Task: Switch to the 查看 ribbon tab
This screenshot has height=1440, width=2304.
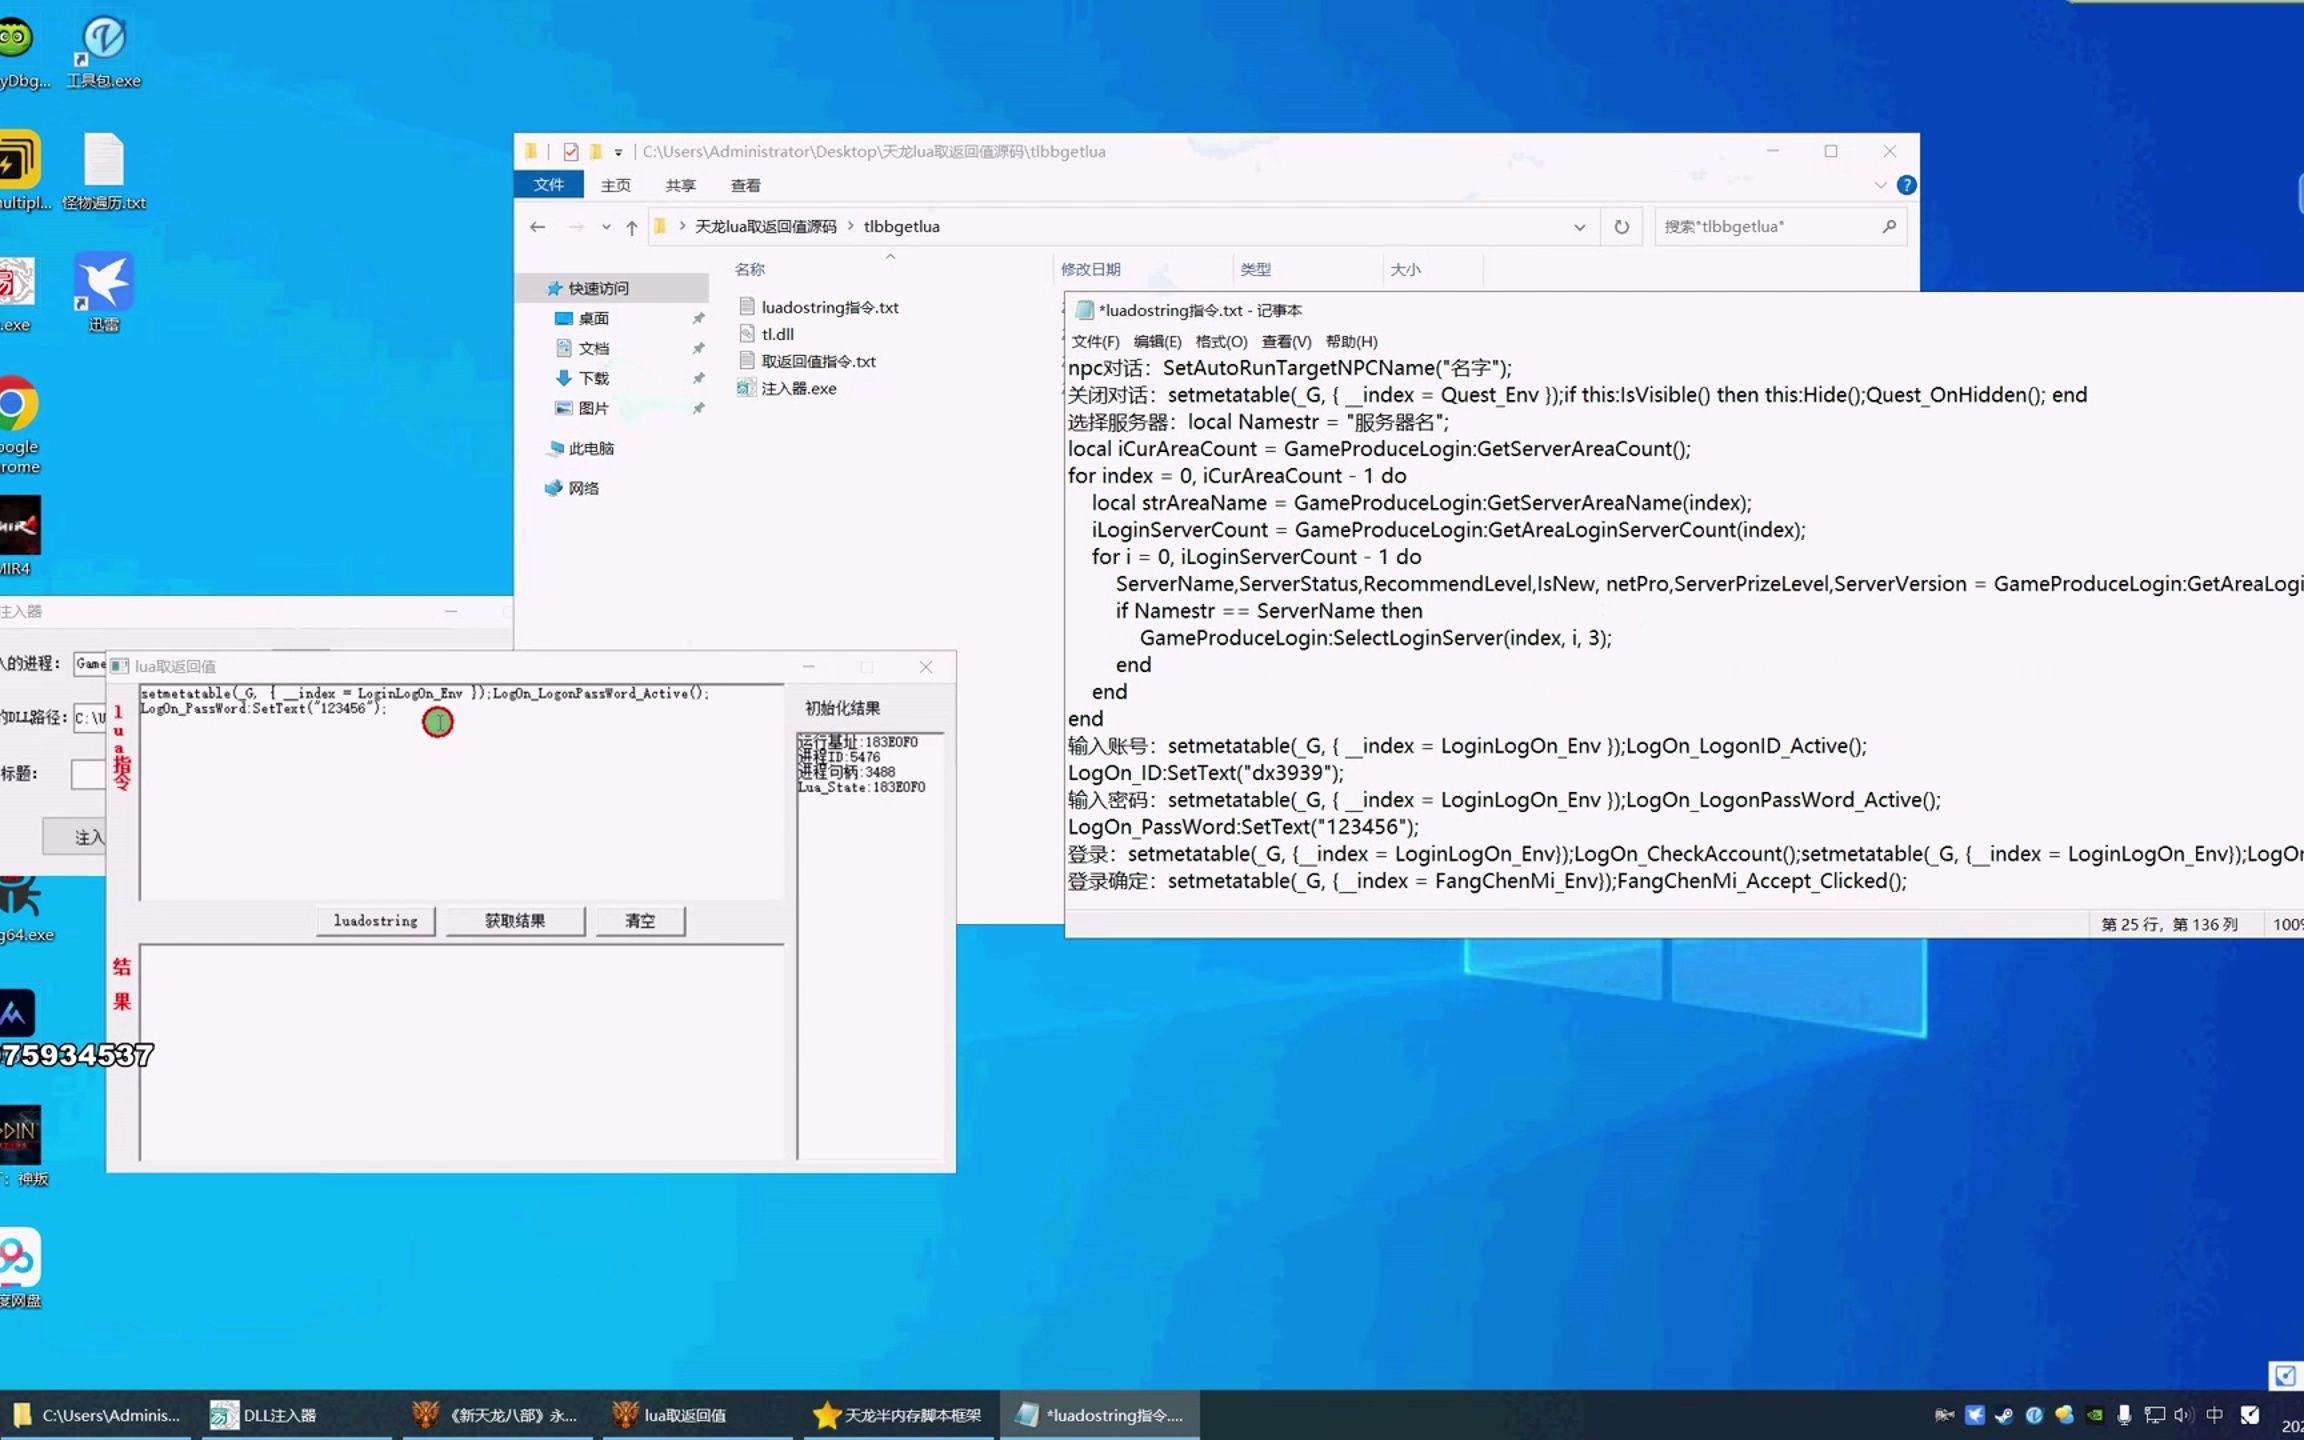Action: point(745,185)
